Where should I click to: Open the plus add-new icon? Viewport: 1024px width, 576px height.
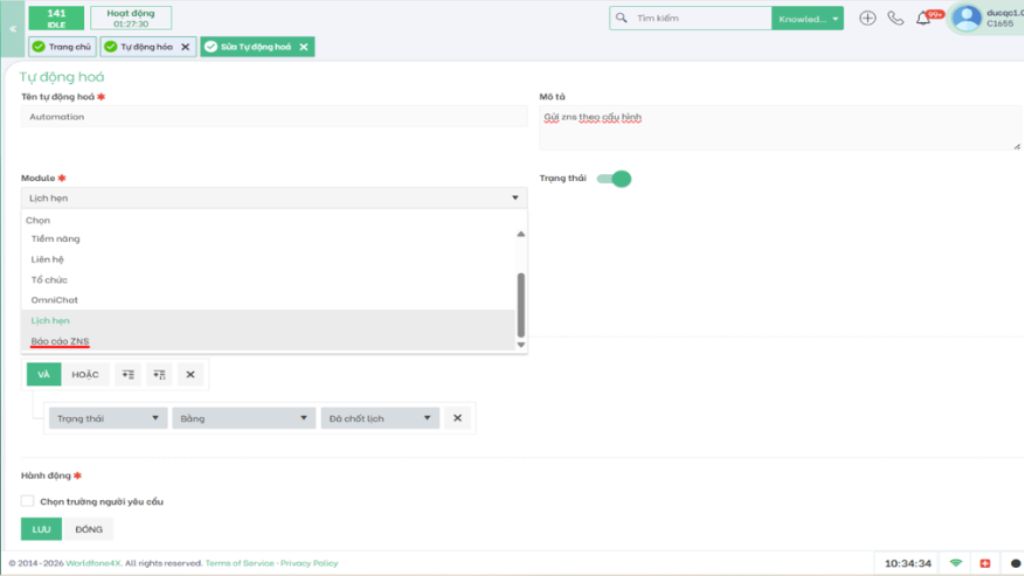867,18
